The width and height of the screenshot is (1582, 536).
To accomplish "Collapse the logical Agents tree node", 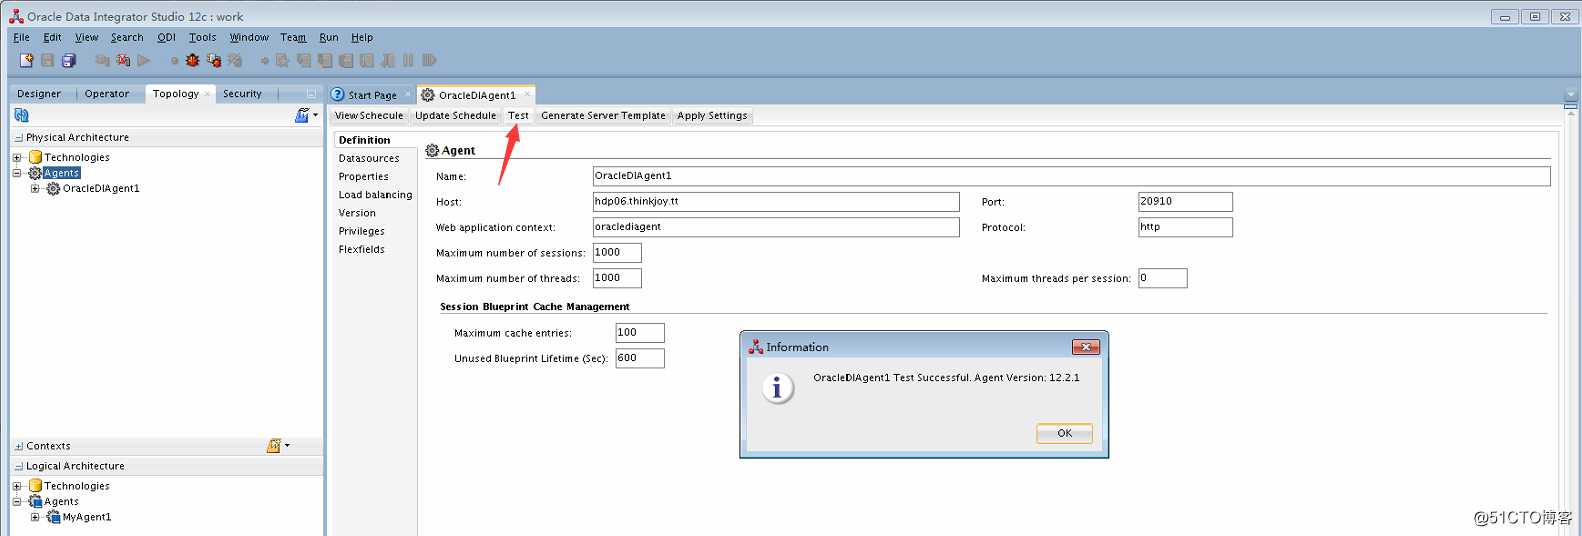I will (x=17, y=501).
